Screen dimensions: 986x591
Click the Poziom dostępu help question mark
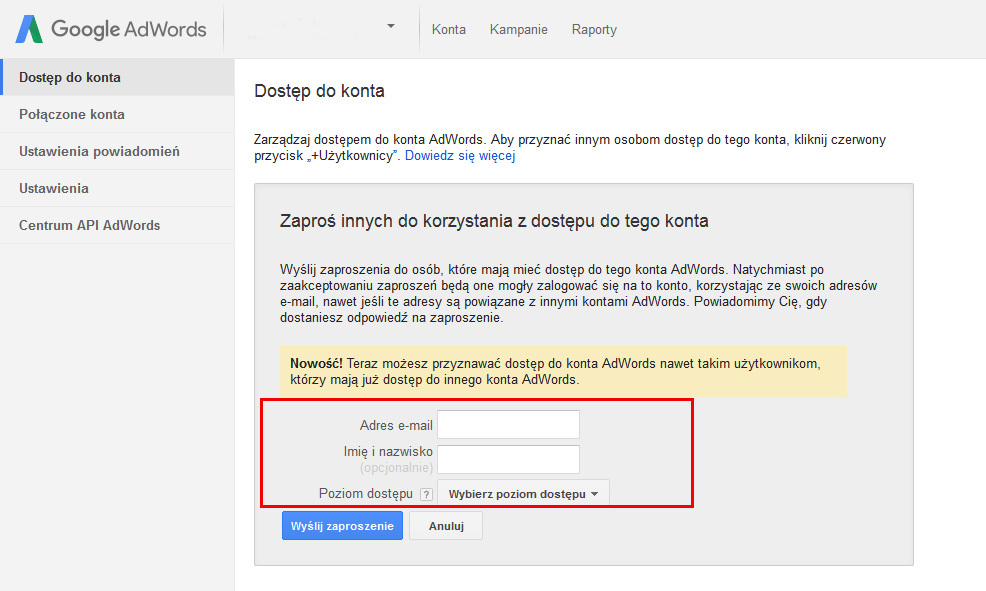point(426,494)
